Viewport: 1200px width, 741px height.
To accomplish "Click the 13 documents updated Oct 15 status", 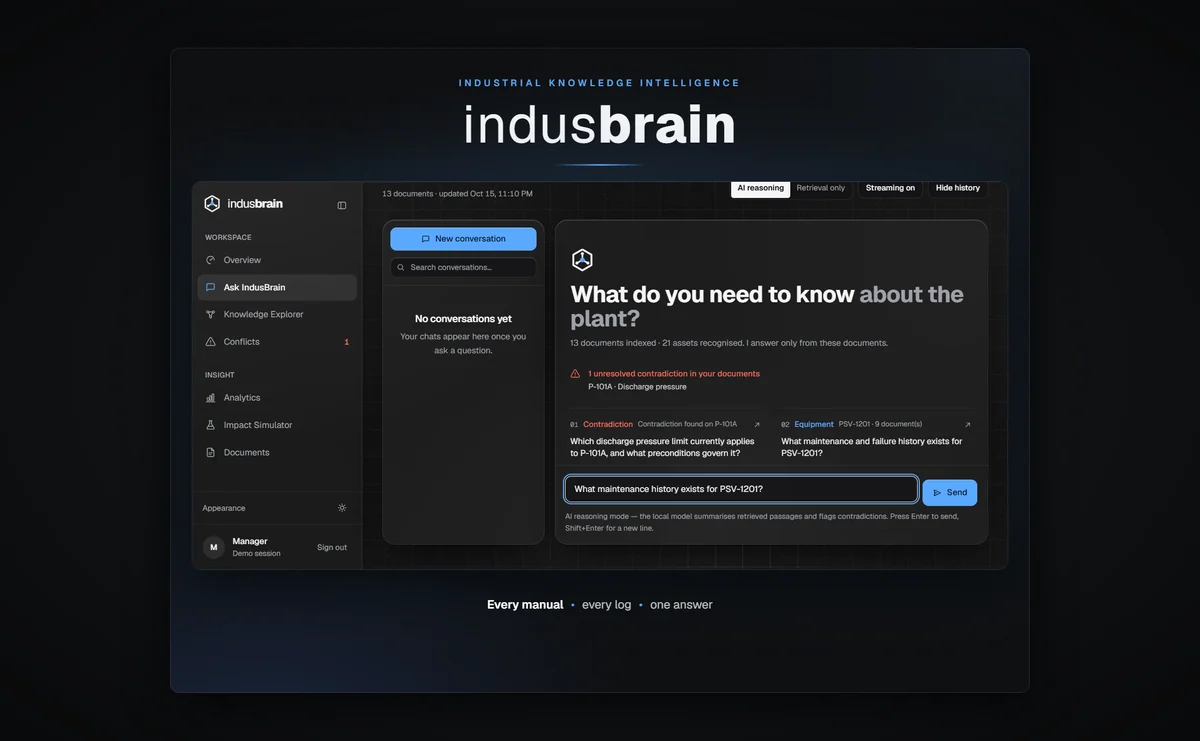I will pyautogui.click(x=457, y=193).
